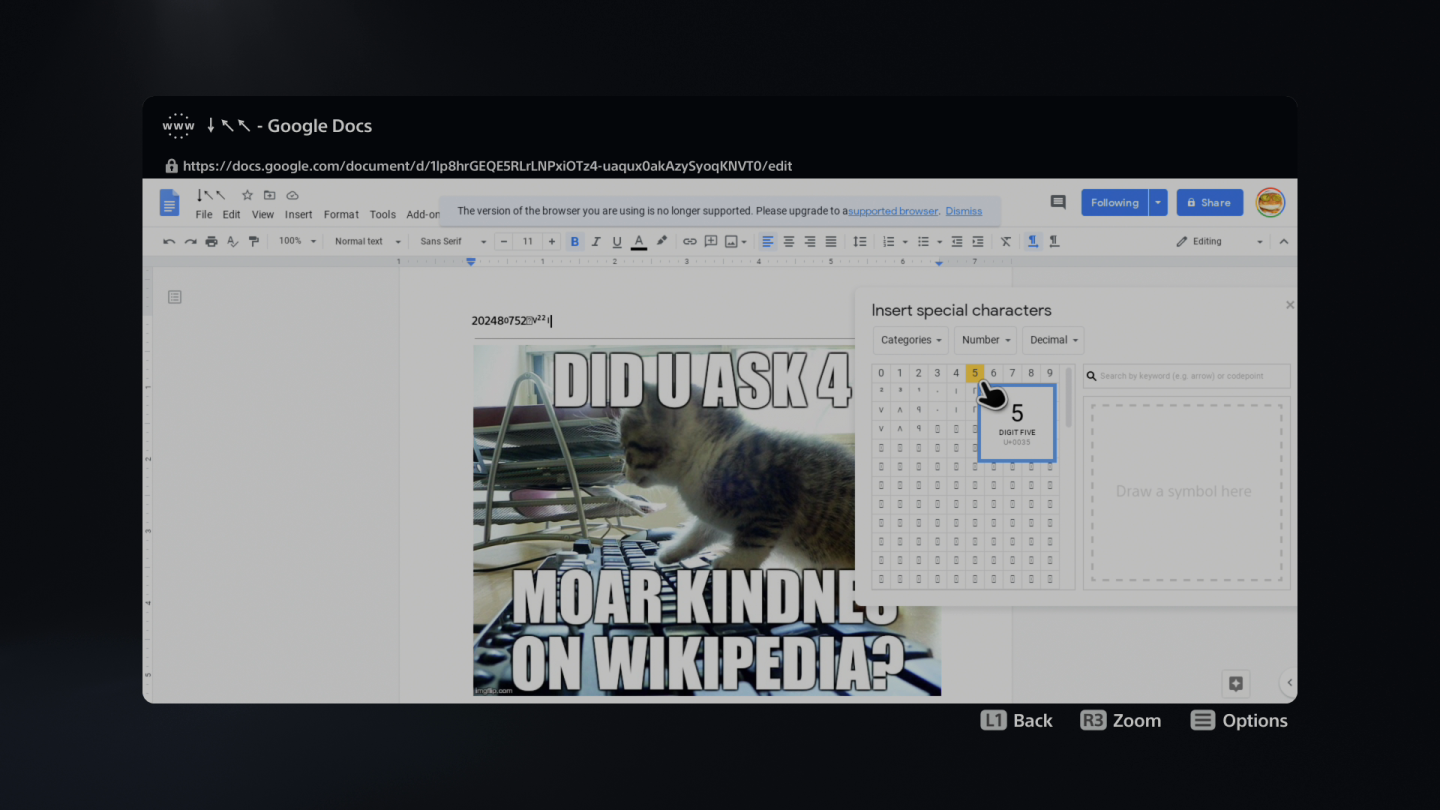1440x810 pixels.
Task: Insert digit 7 from character grid
Action: coord(1012,373)
